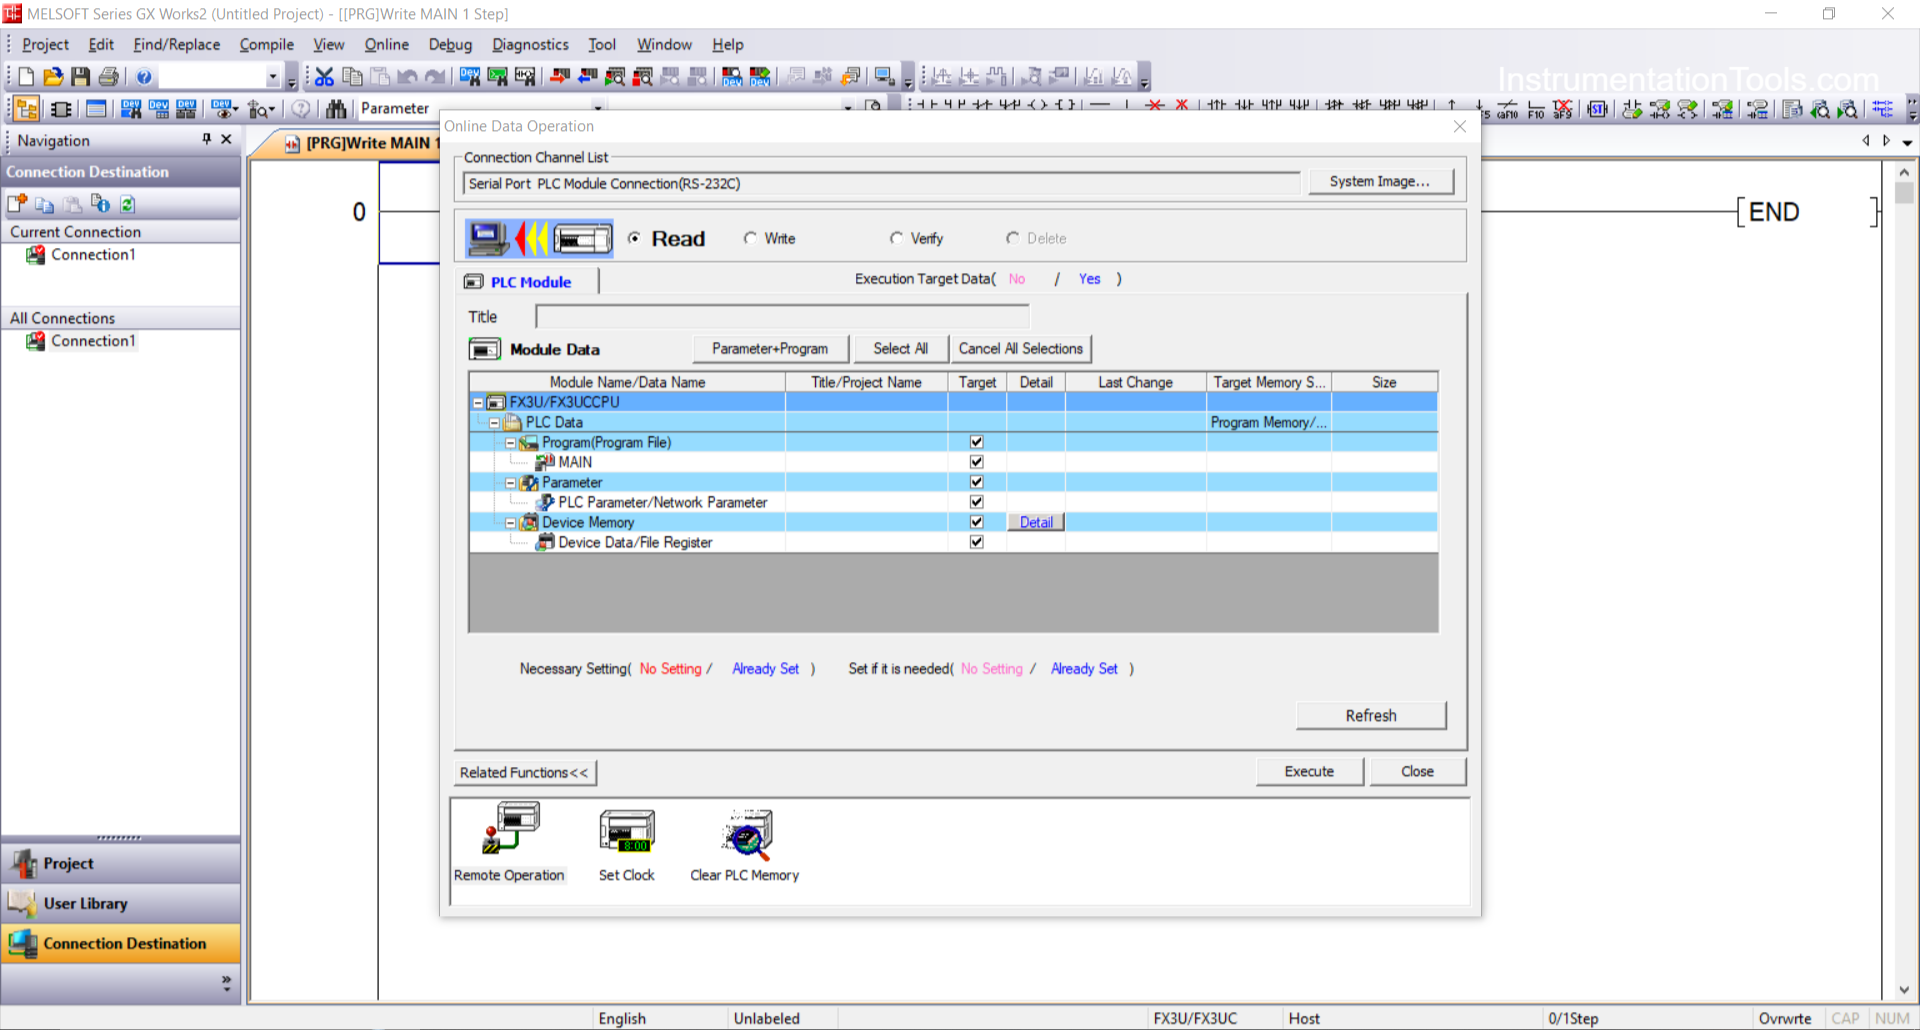The image size is (1920, 1030).
Task: Open Remote Operation function
Action: point(510,843)
